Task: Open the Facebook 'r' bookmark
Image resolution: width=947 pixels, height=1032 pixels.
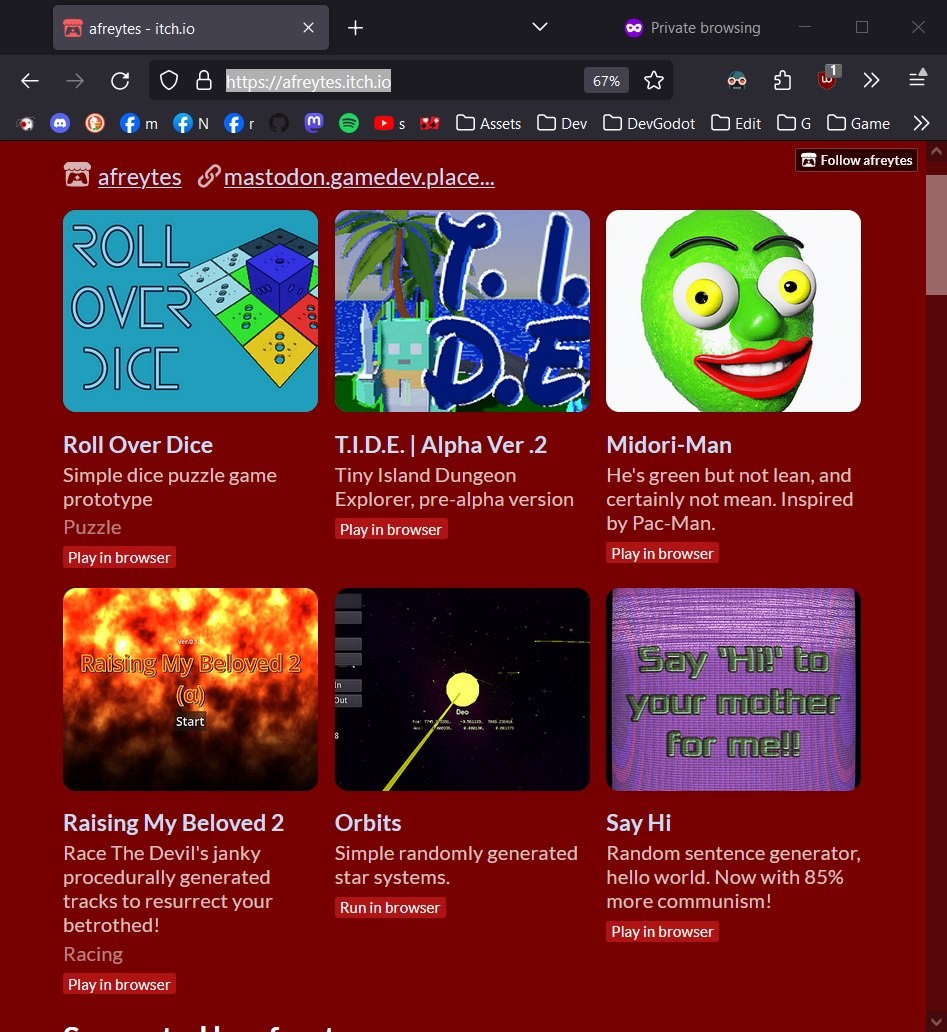Action: point(240,123)
